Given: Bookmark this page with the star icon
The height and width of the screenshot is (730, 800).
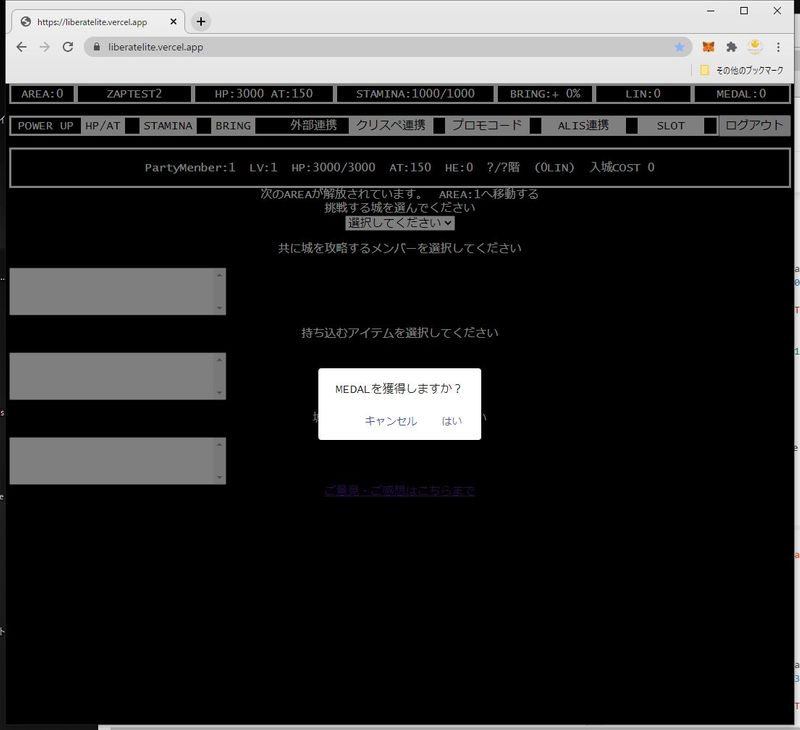Looking at the screenshot, I should 680,47.
